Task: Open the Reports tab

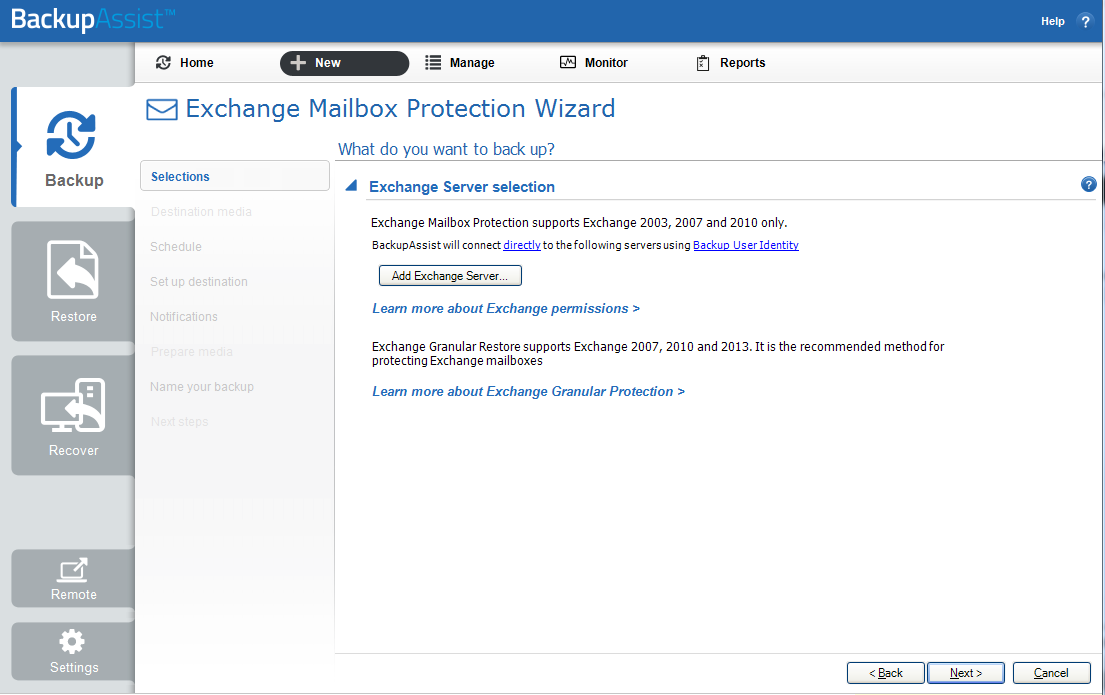Action: pos(730,63)
